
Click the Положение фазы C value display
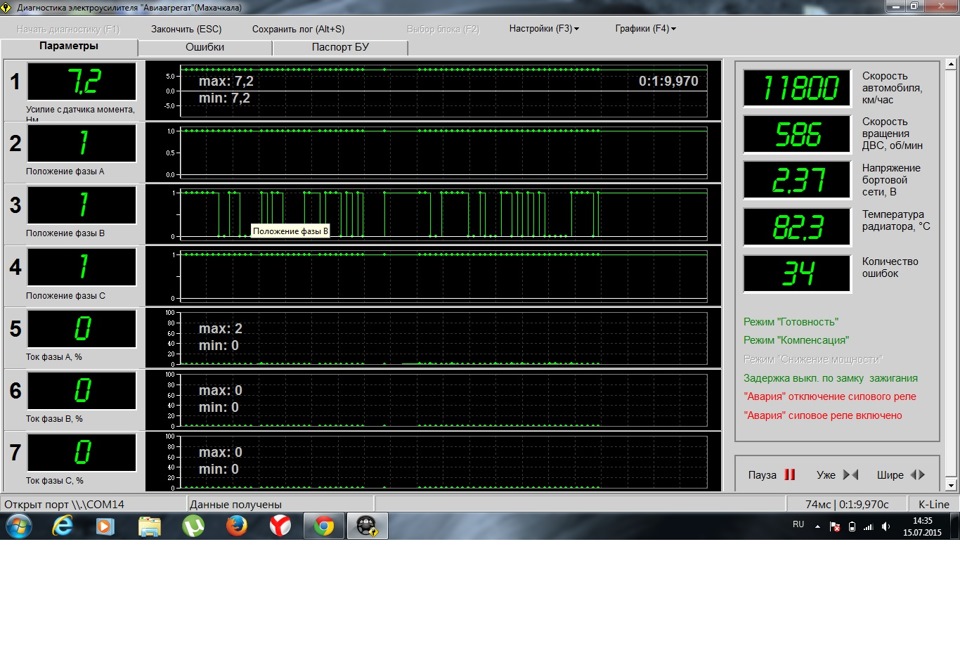coord(82,267)
